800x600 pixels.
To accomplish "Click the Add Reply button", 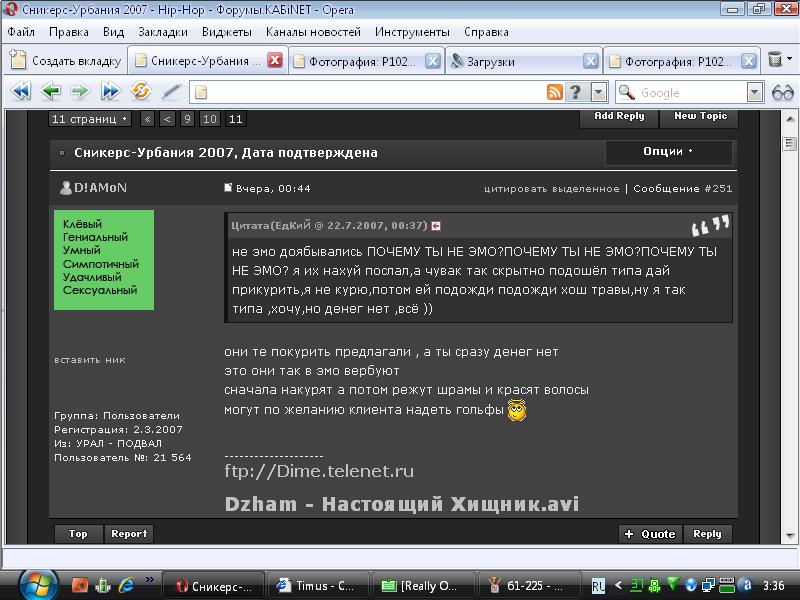I will 619,116.
